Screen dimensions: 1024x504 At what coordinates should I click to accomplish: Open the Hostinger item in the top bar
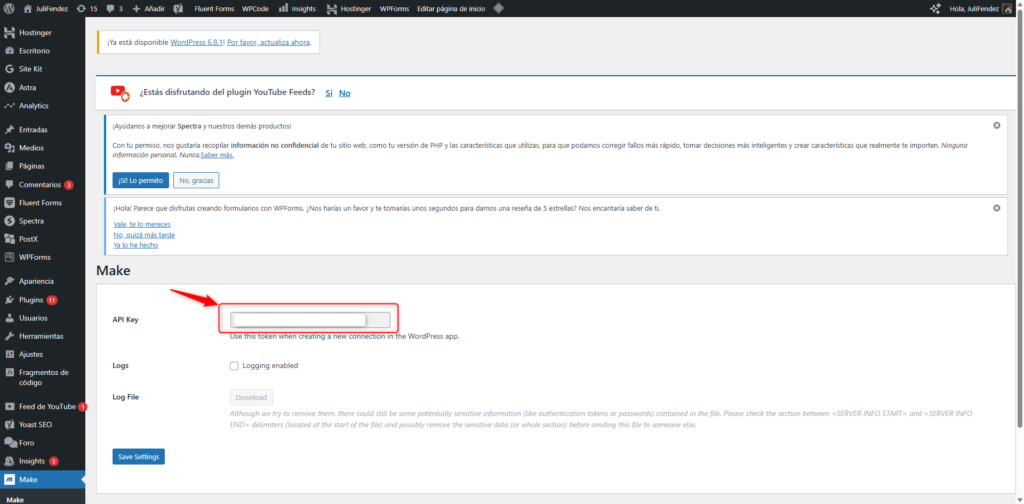click(349, 8)
